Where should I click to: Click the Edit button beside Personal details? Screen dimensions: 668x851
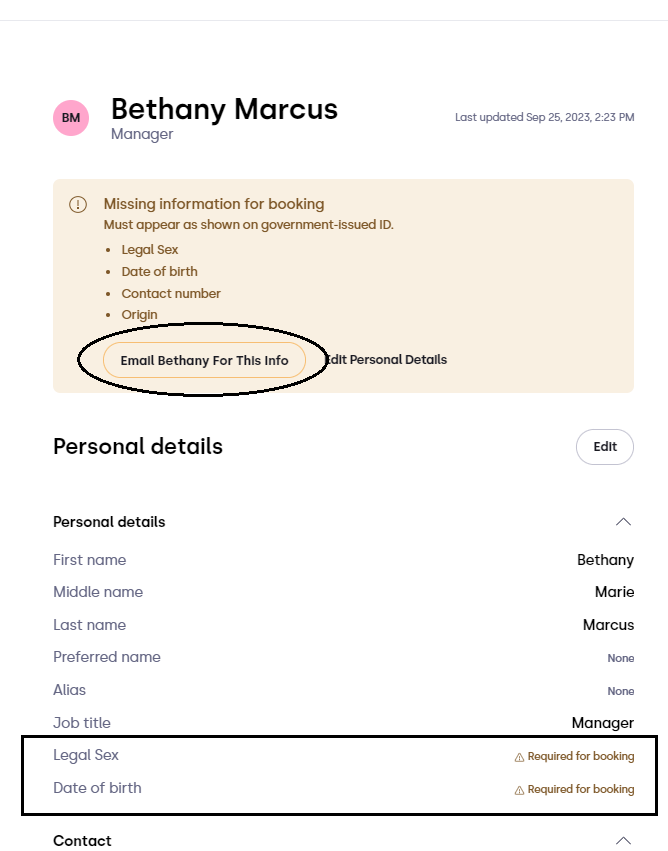tap(605, 447)
